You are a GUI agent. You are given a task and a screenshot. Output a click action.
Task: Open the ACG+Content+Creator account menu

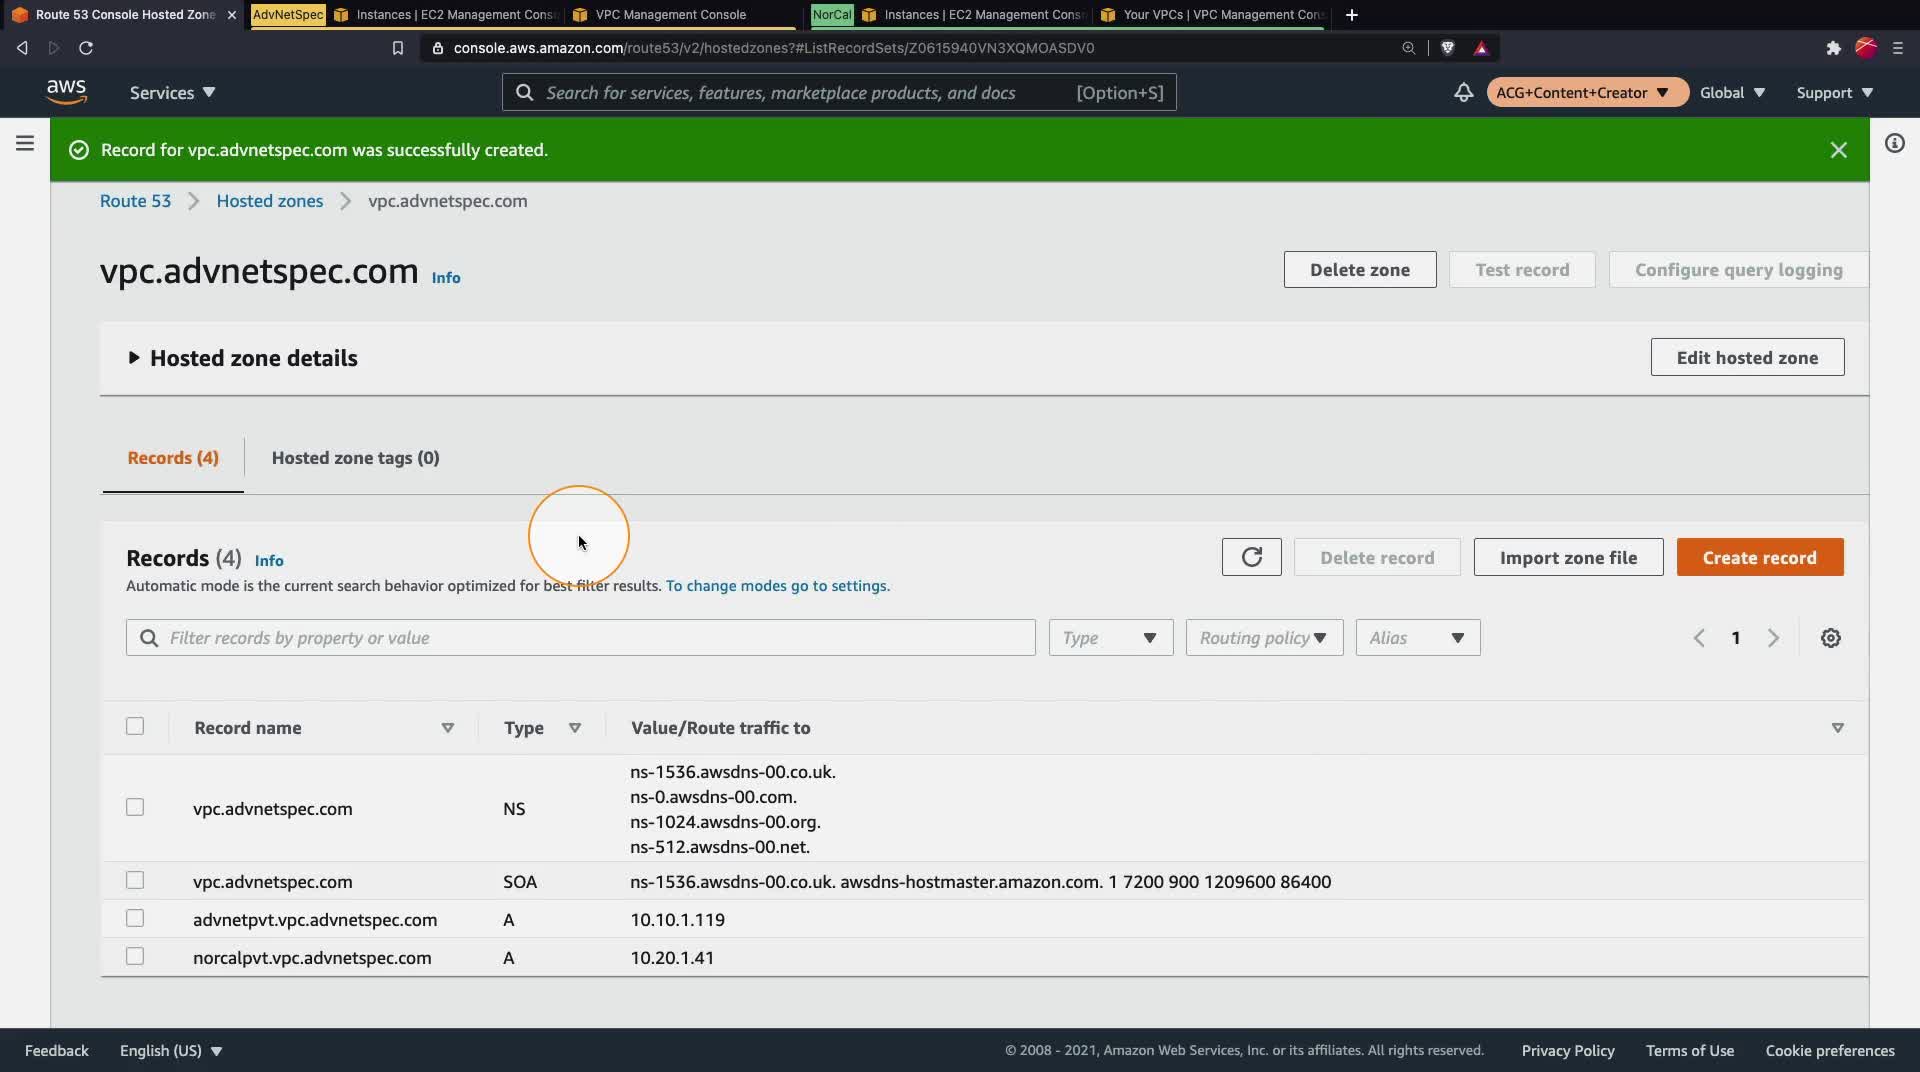pyautogui.click(x=1587, y=92)
